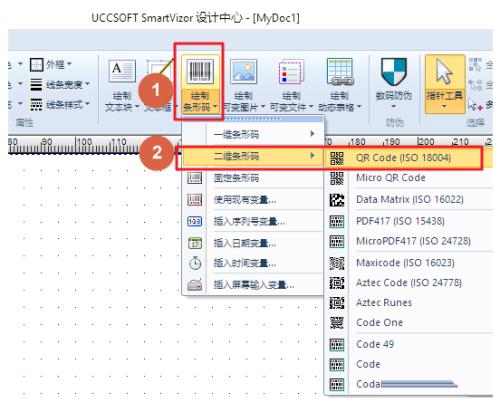Click the Draw Text Block (绘制文本块) icon
The image size is (500, 402).
point(122,71)
